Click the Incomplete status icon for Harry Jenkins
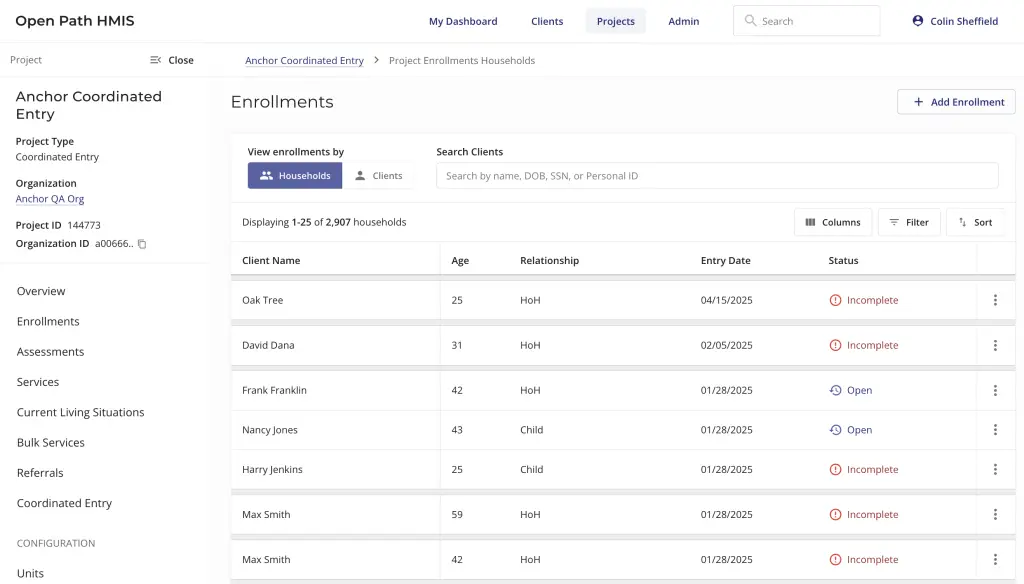 click(x=835, y=470)
